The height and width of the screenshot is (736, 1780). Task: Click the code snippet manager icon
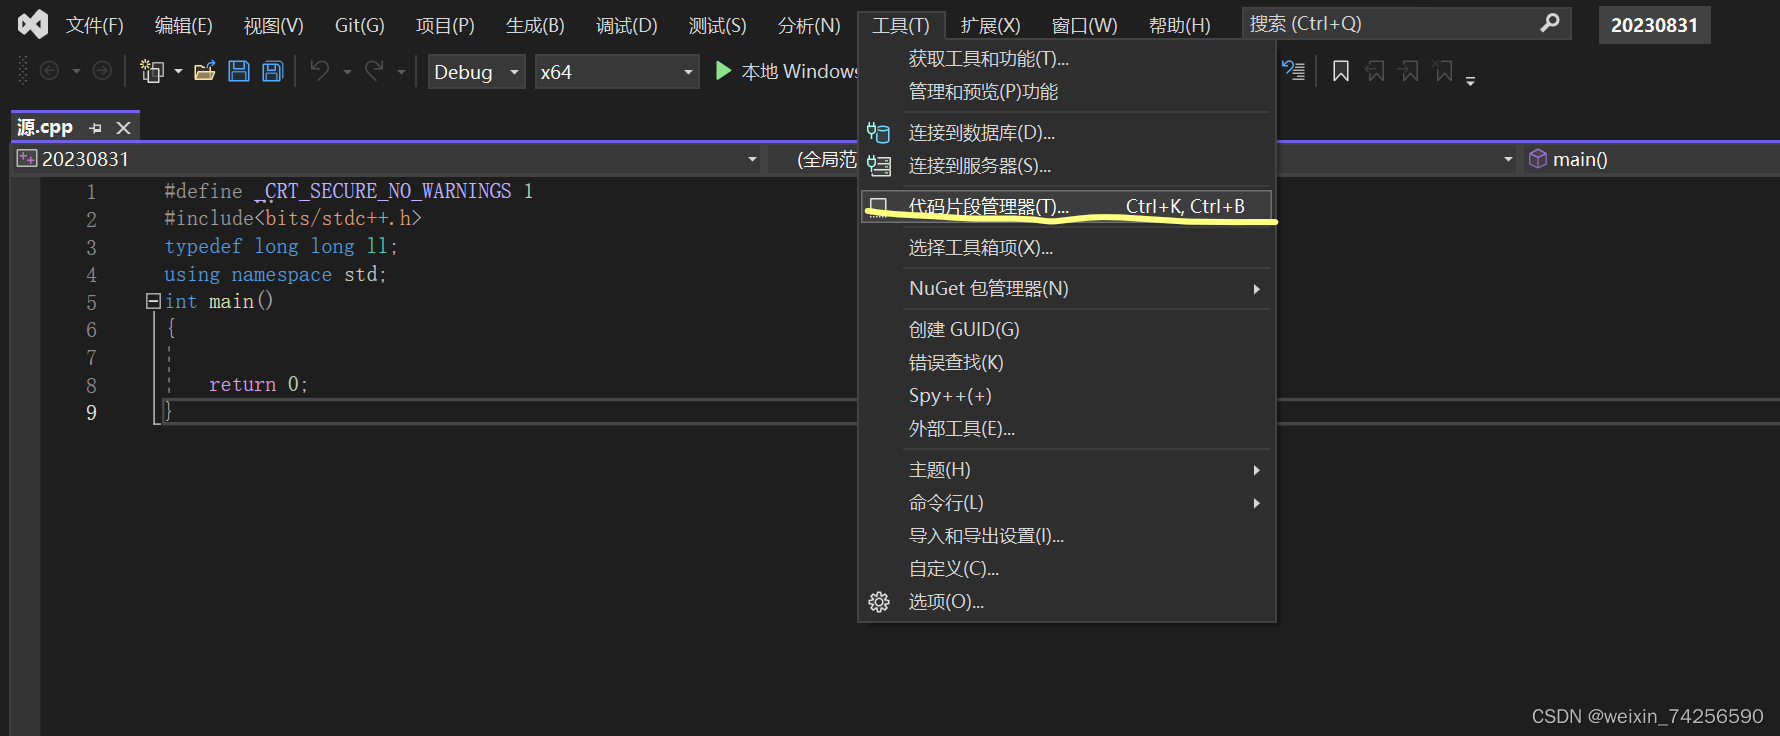pyautogui.click(x=879, y=207)
